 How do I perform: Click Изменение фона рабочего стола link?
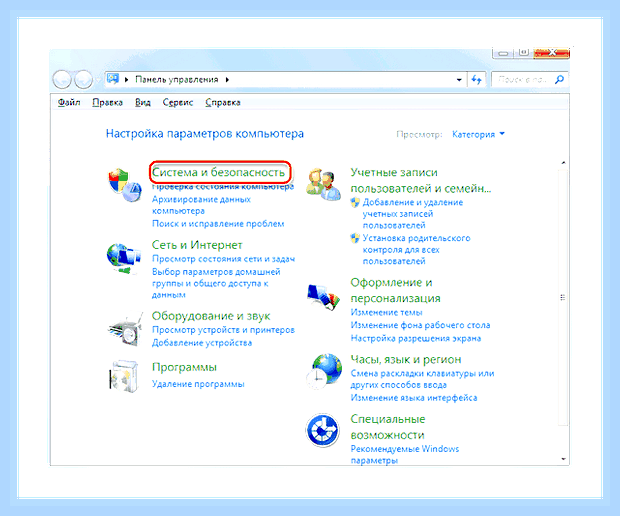point(420,325)
